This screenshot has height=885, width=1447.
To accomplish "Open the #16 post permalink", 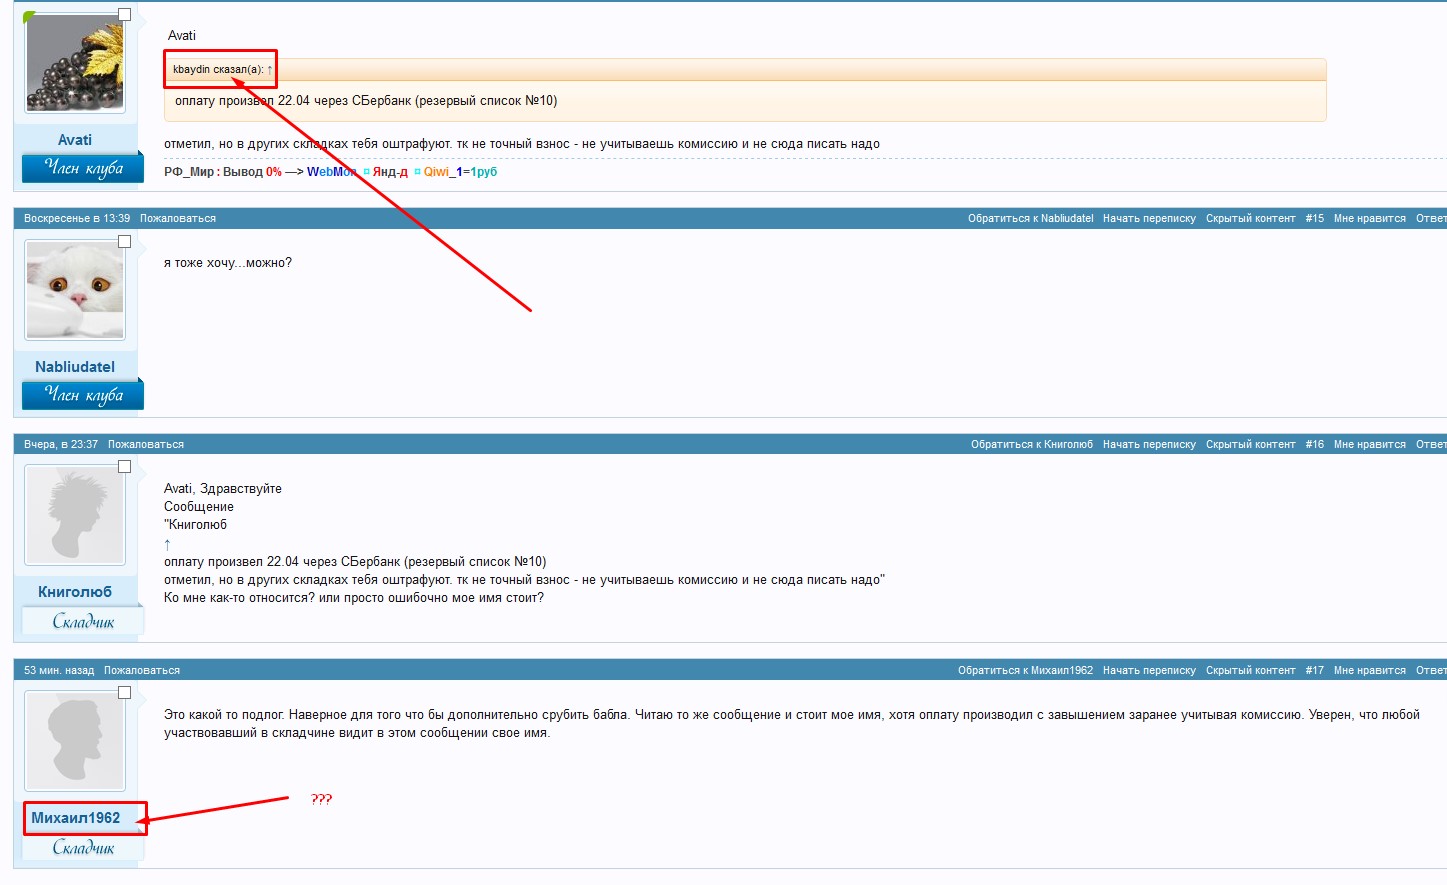I will [x=1314, y=444].
